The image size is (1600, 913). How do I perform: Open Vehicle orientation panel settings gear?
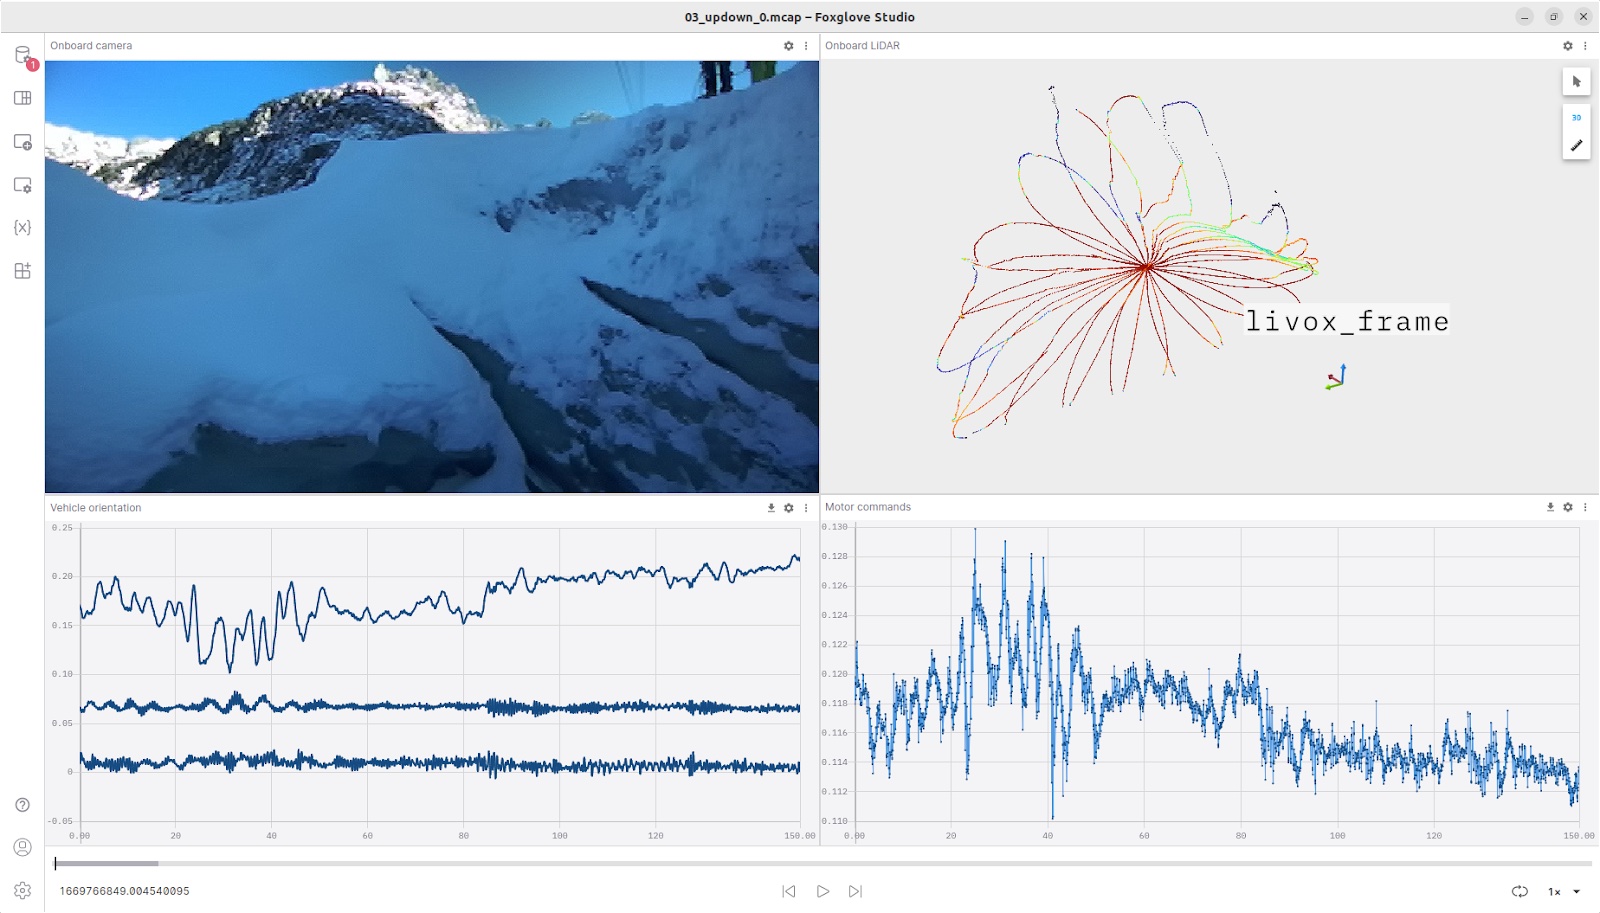click(788, 508)
